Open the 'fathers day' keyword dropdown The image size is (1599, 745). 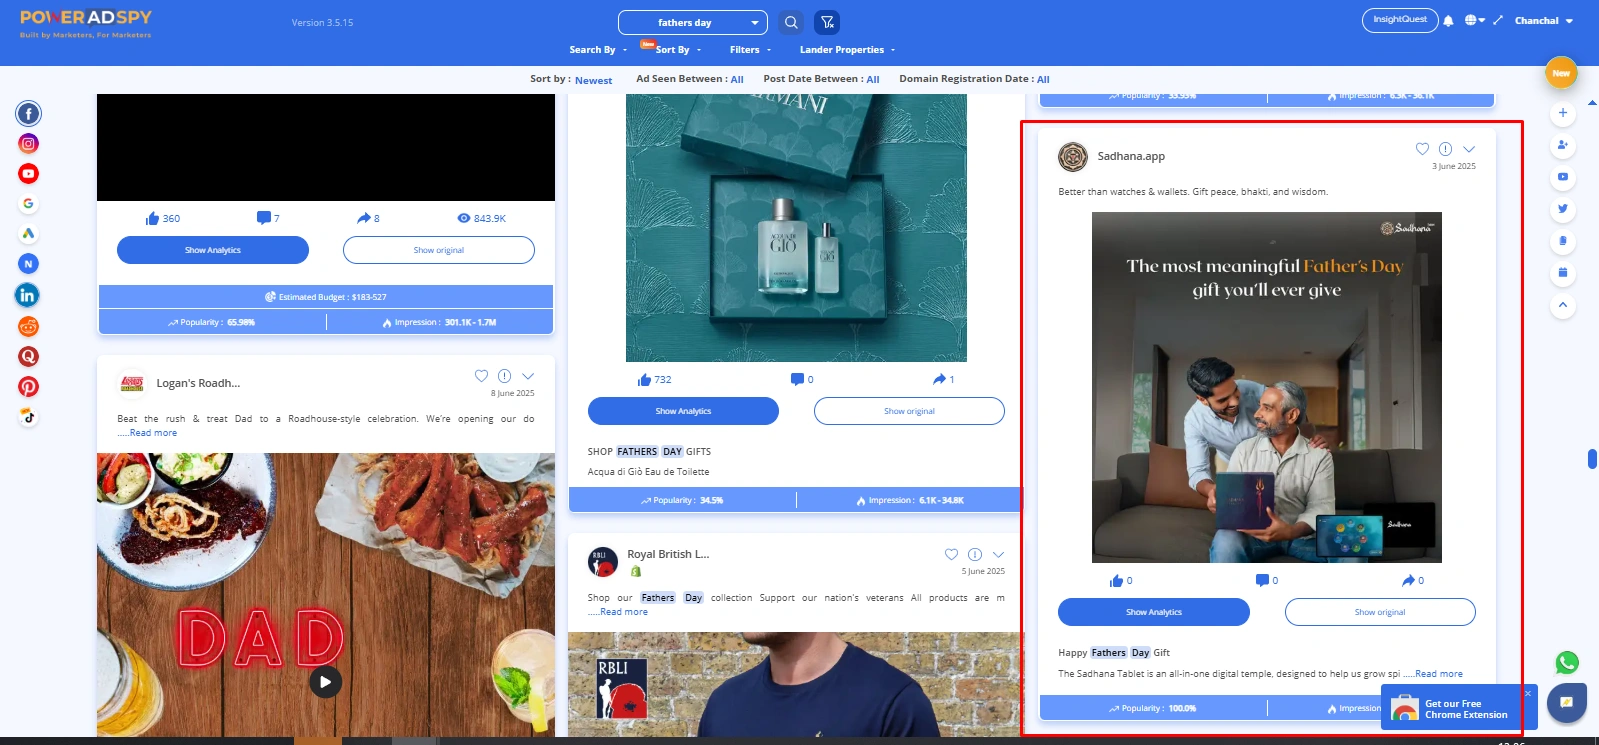[693, 22]
